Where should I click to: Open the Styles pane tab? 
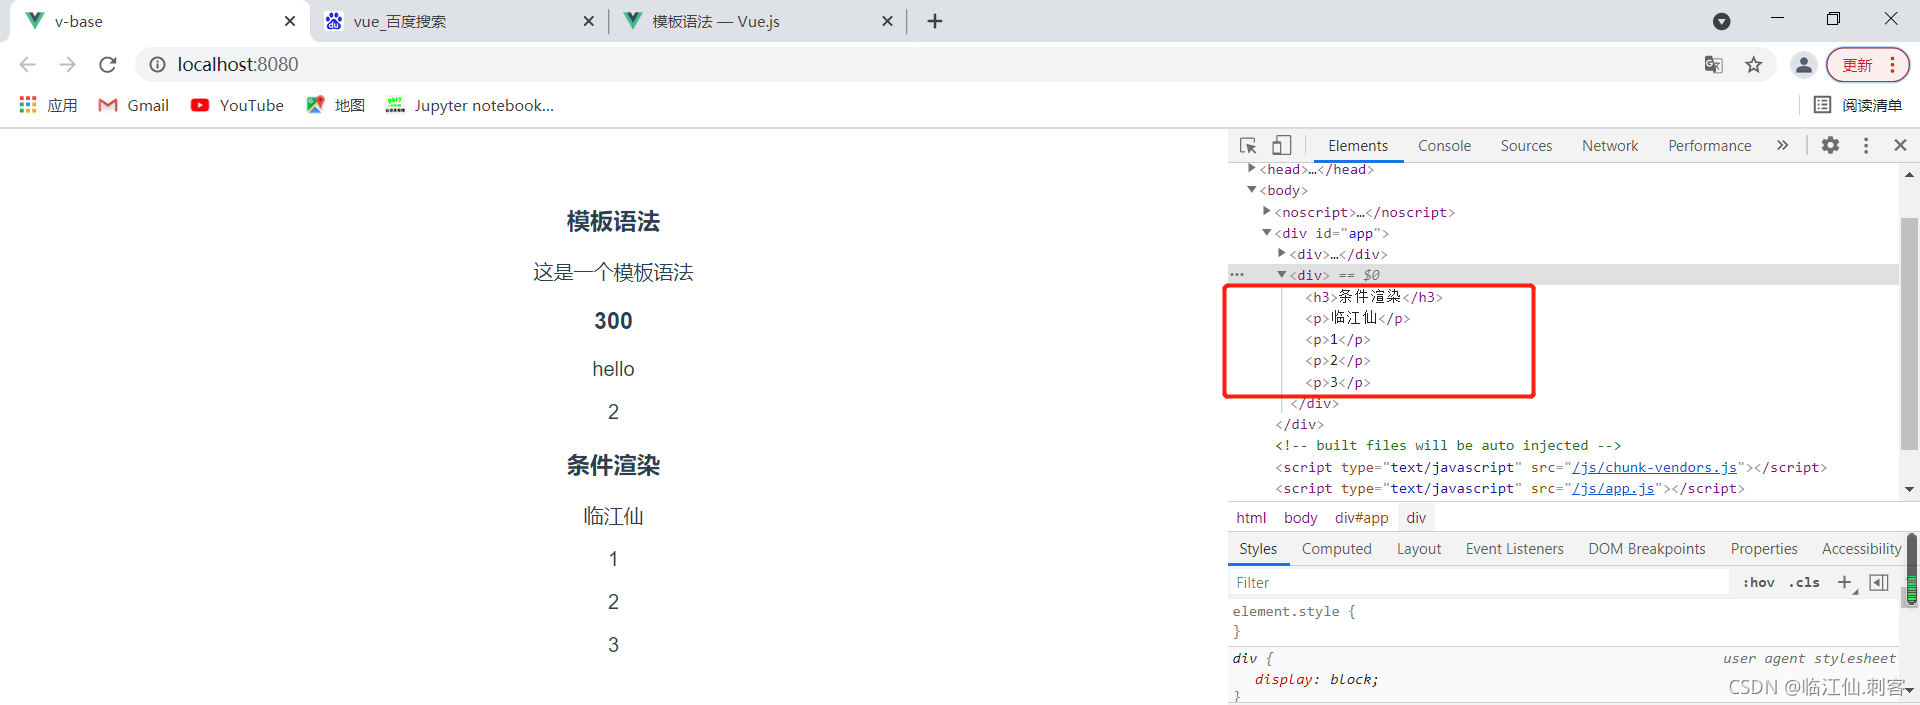(x=1258, y=548)
